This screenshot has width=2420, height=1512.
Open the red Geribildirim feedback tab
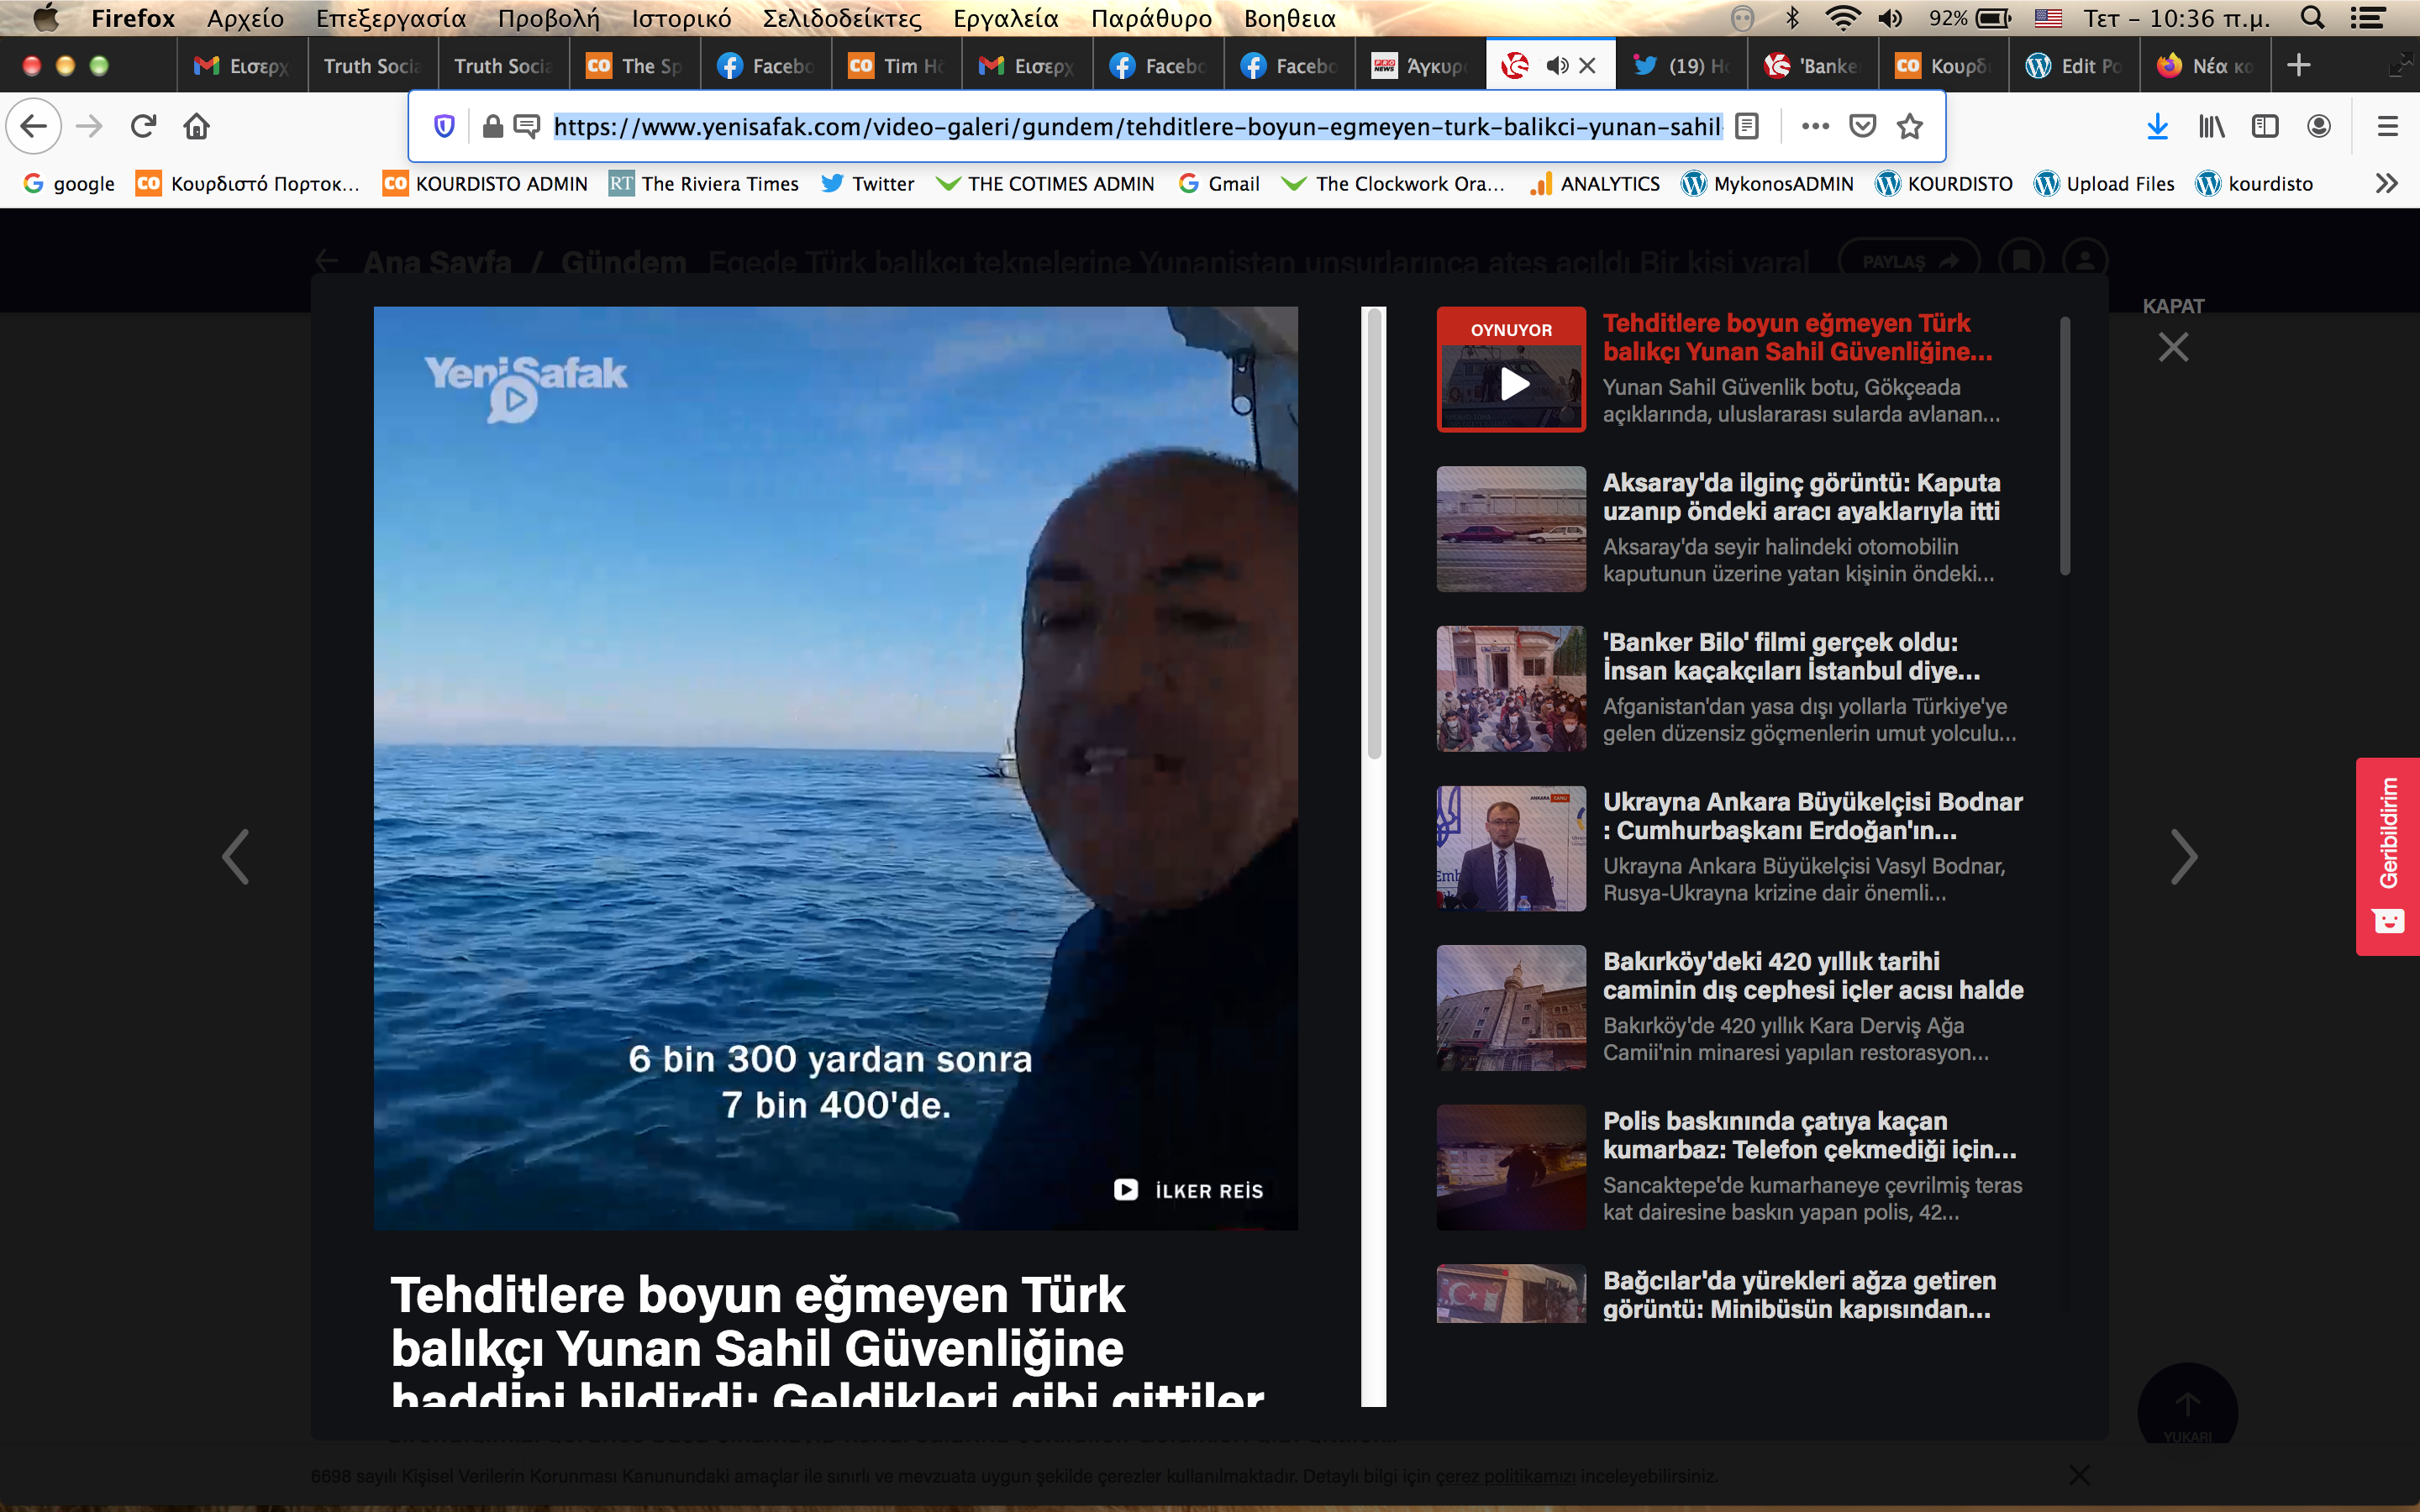point(2388,856)
